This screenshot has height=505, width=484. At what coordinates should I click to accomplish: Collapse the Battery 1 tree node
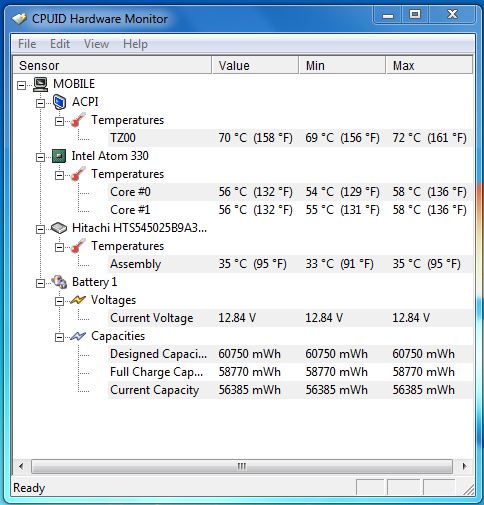(40, 283)
